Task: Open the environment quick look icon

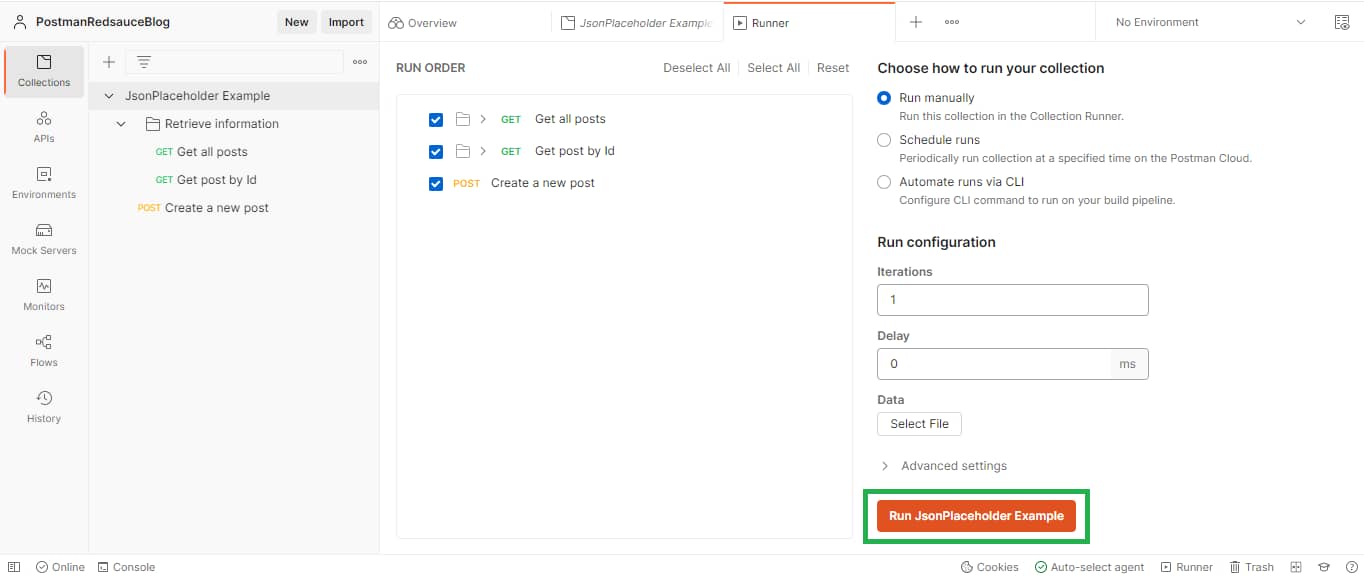Action: click(x=1342, y=22)
